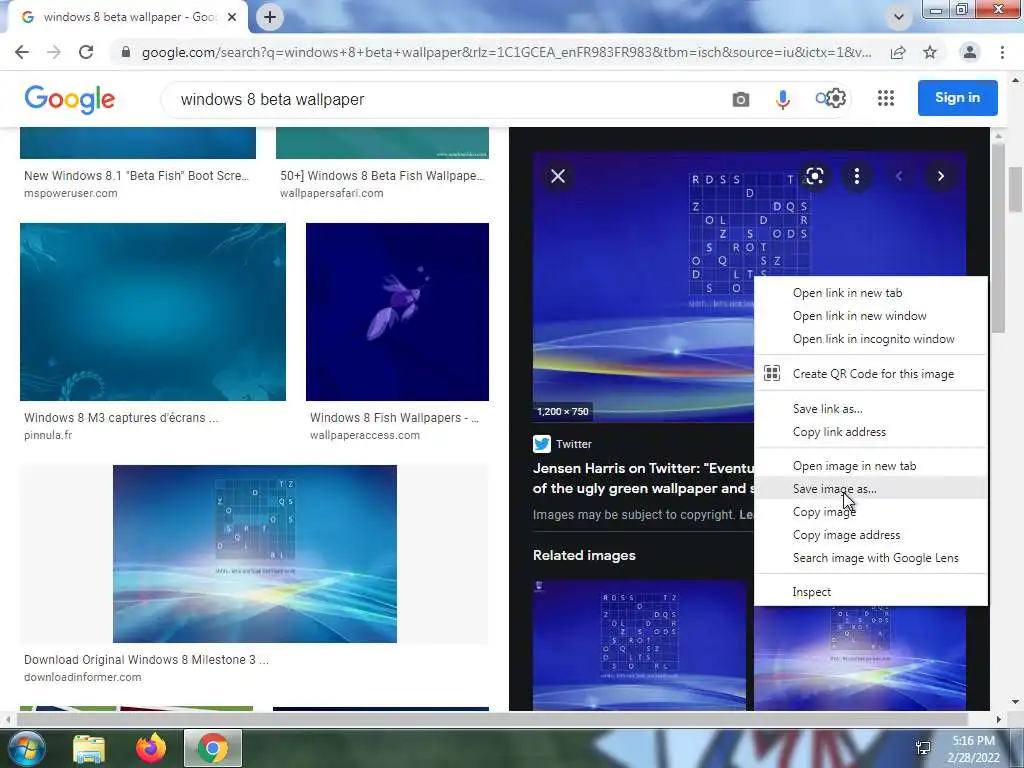Open the Twitter source link
The height and width of the screenshot is (768, 1024).
pos(562,444)
